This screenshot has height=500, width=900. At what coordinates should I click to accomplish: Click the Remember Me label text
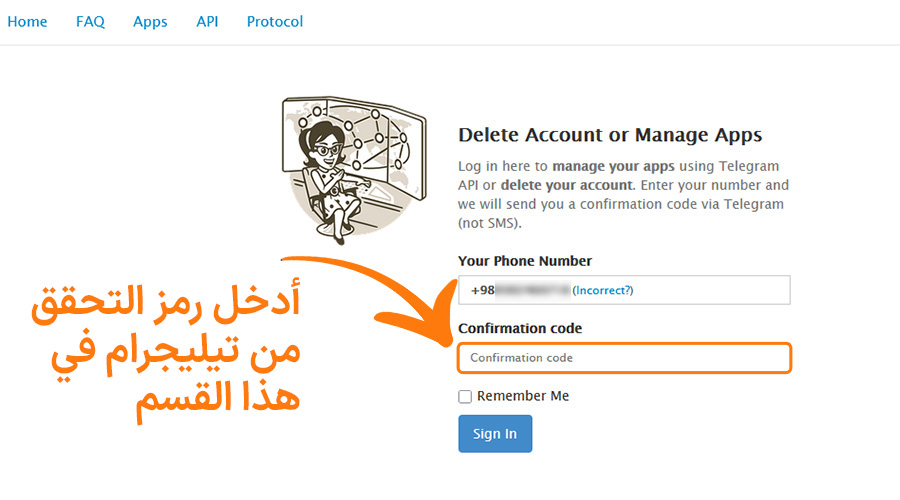[x=523, y=396]
